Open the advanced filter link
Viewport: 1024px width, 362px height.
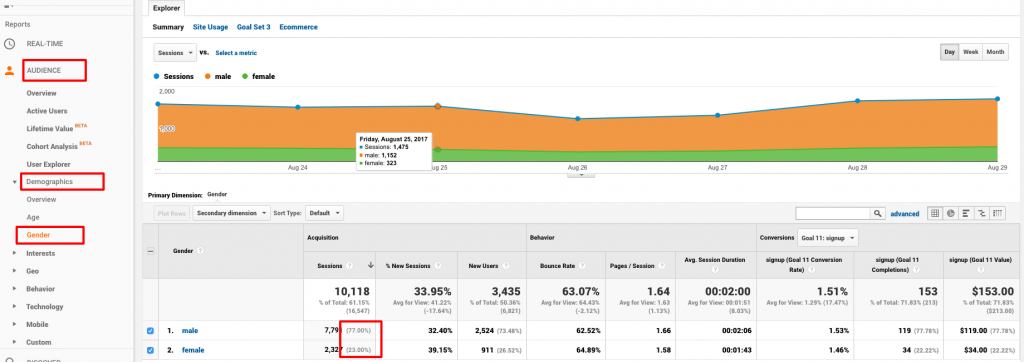(x=905, y=214)
